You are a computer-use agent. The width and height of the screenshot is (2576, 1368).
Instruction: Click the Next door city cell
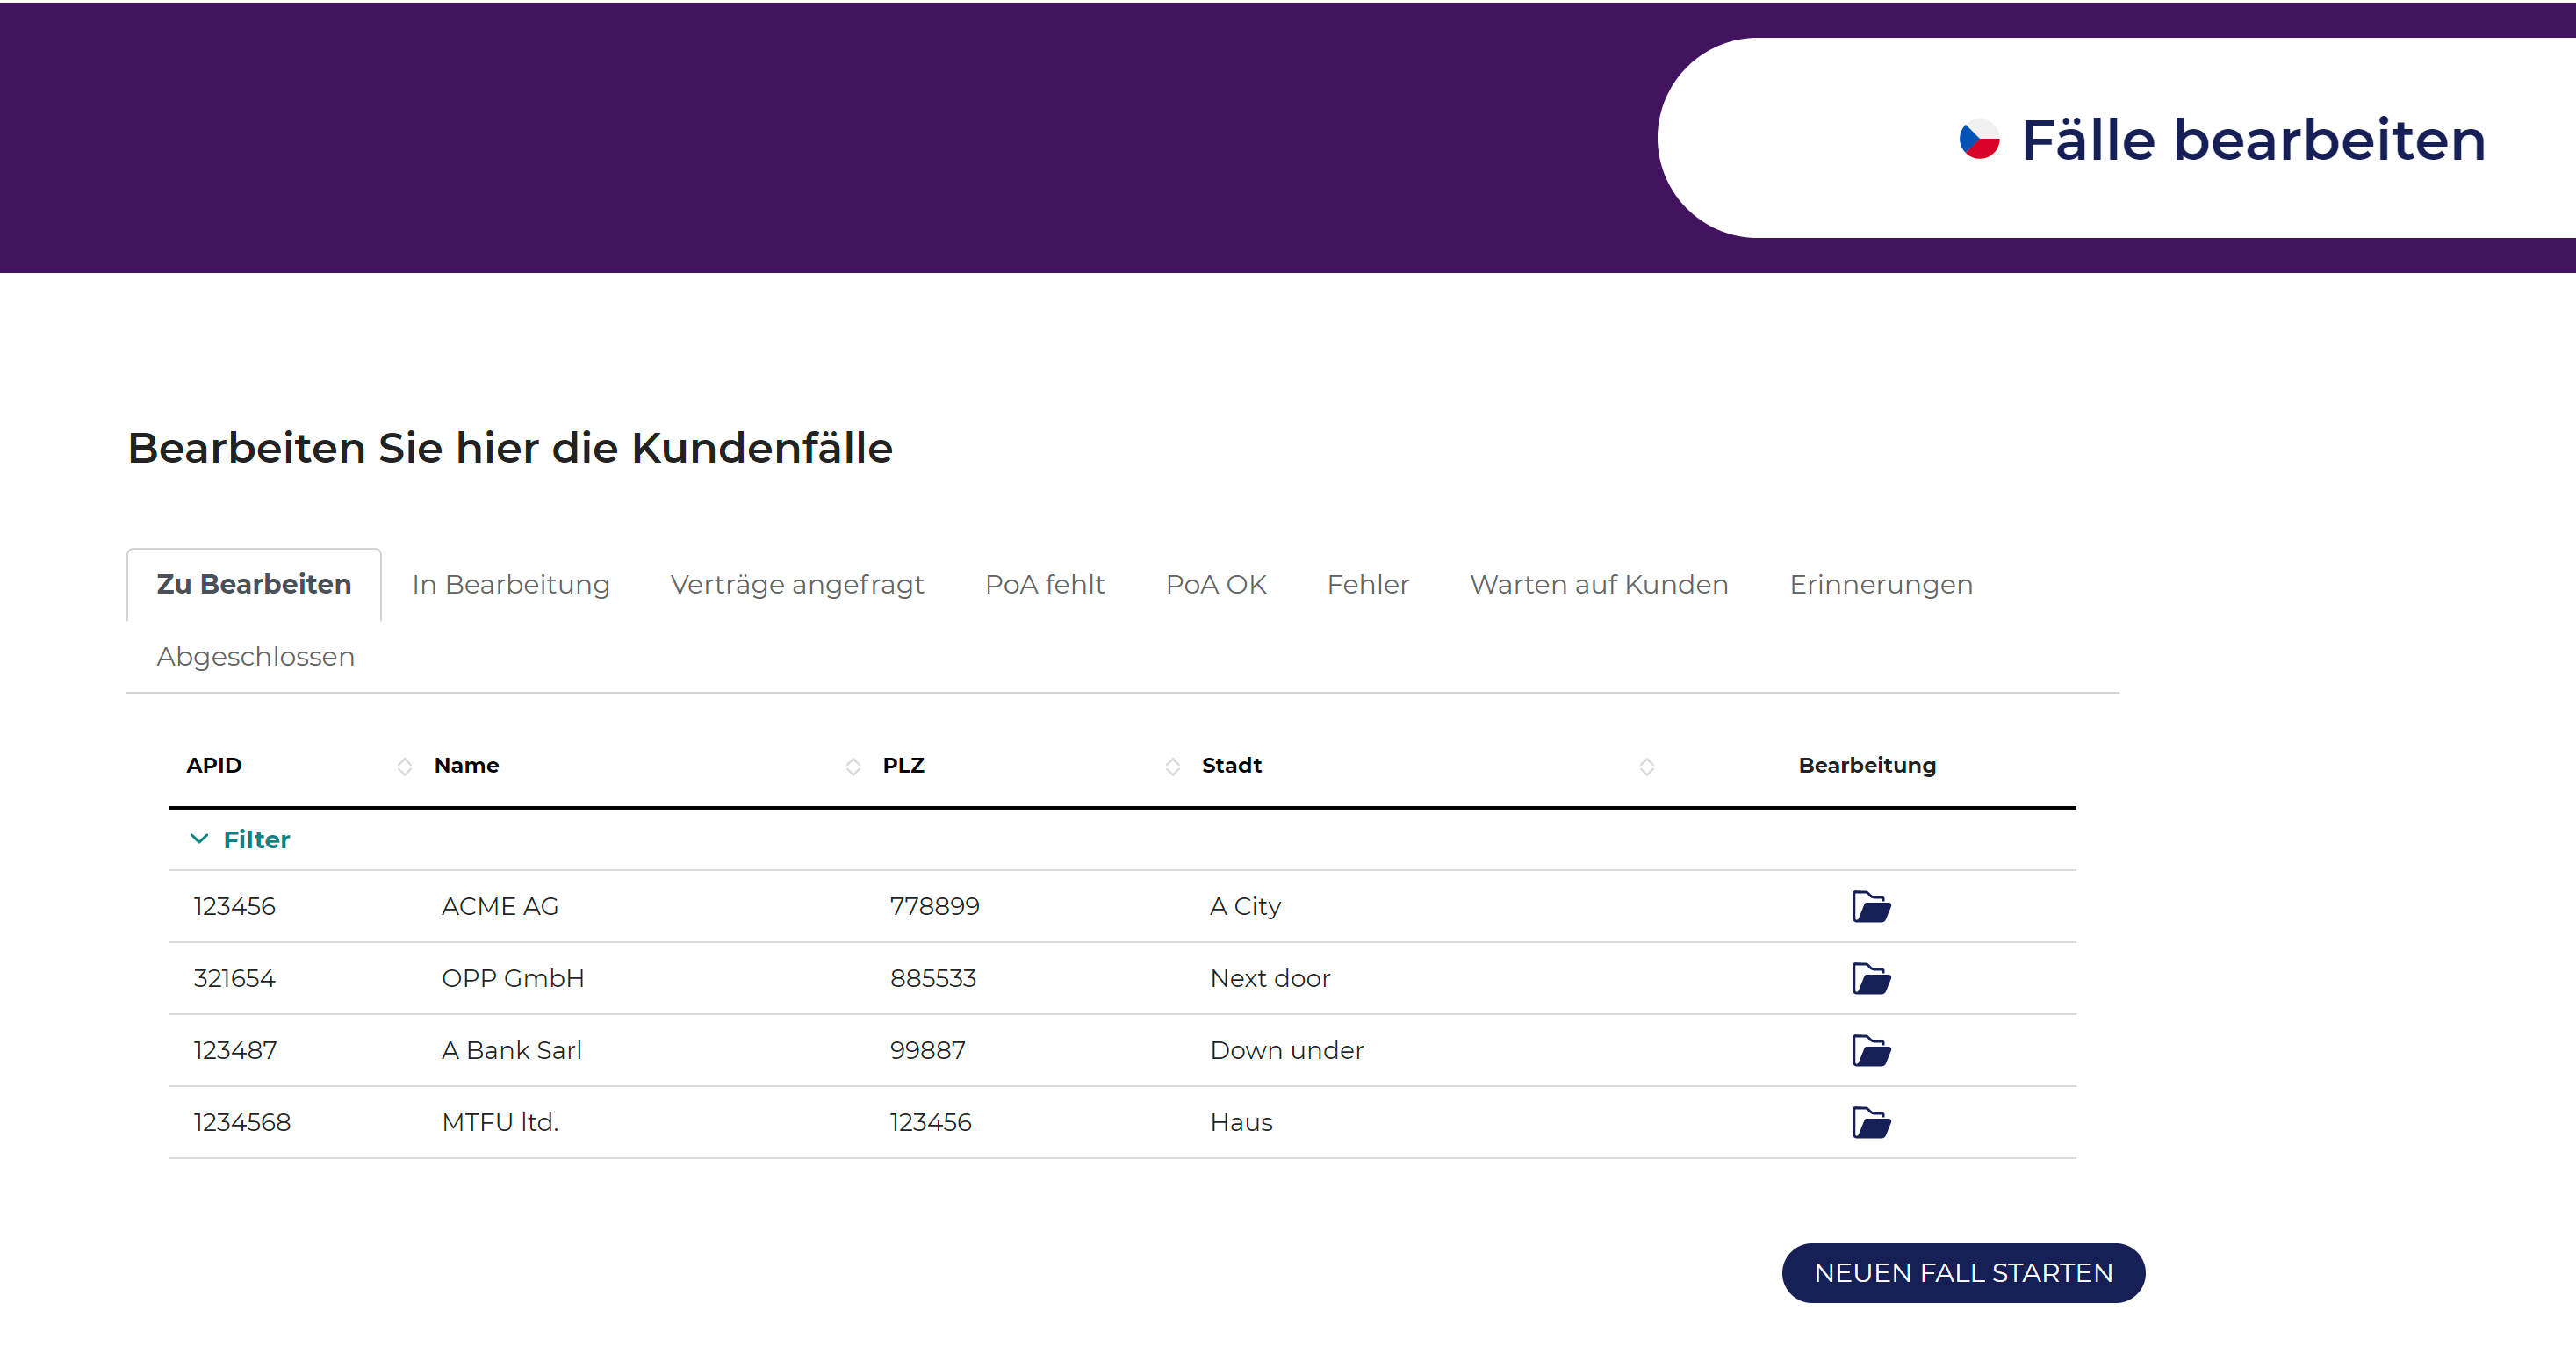click(1270, 978)
